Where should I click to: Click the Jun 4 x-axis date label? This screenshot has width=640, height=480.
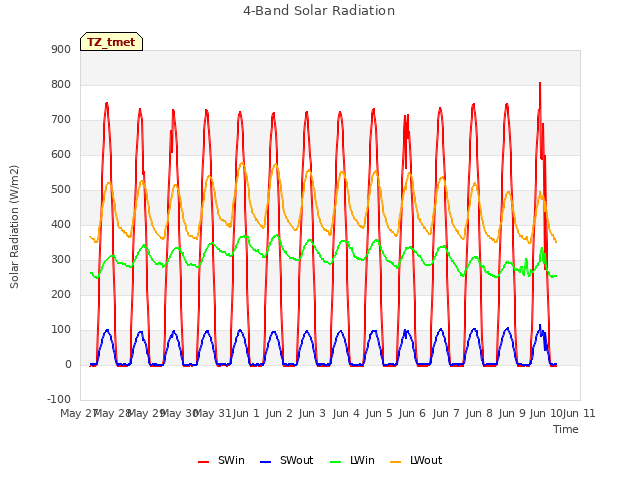pos(346,413)
